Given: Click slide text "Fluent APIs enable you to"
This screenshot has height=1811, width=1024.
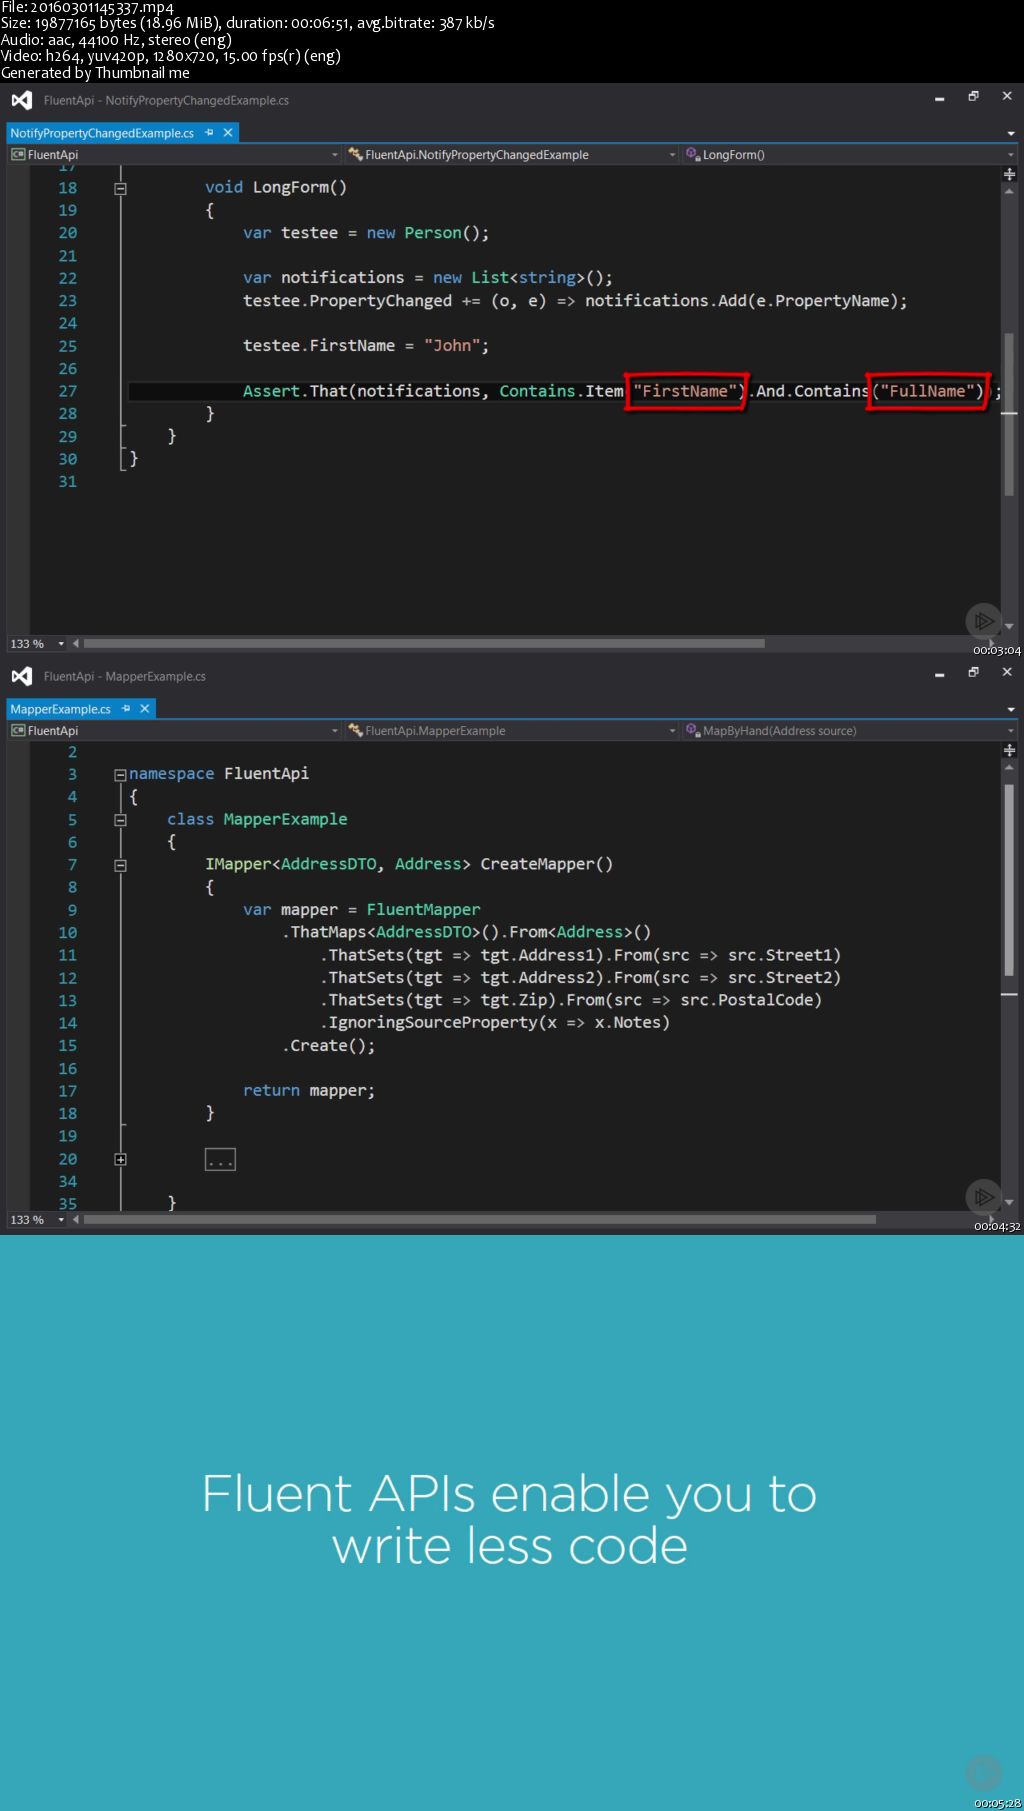Looking at the screenshot, I should (x=509, y=1494).
